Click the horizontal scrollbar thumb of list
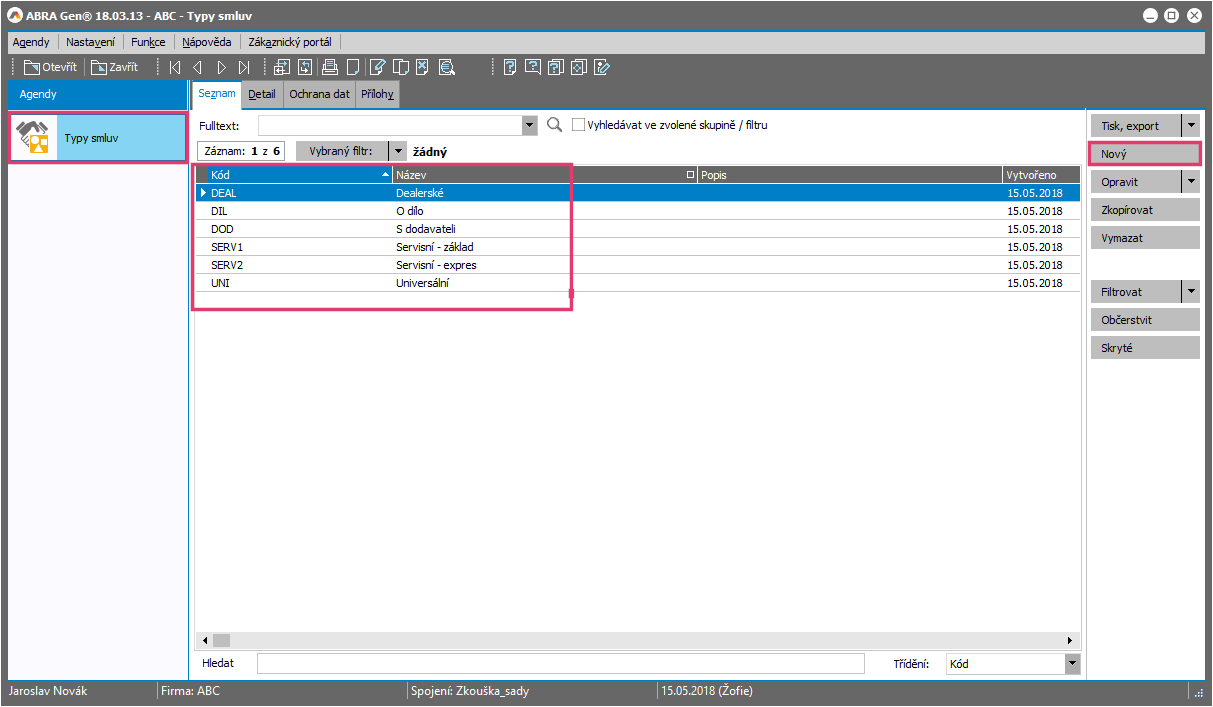This screenshot has height=707, width=1213. tap(221, 640)
